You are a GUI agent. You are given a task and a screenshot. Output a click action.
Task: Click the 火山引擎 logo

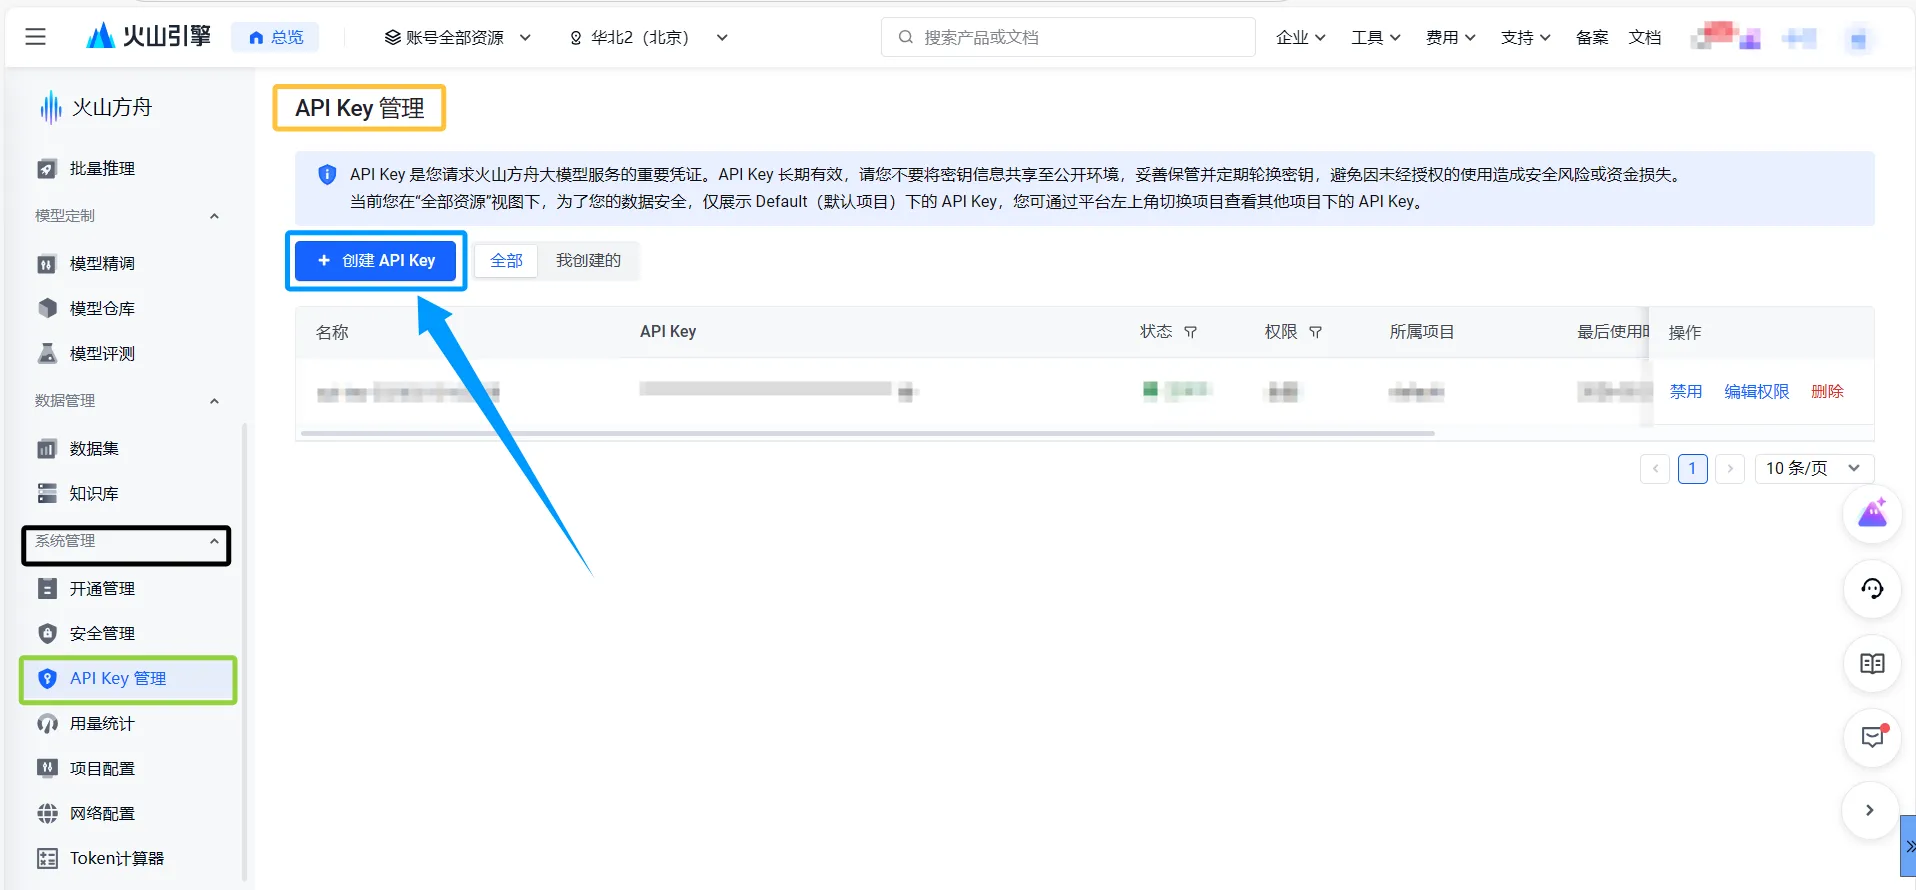148,37
